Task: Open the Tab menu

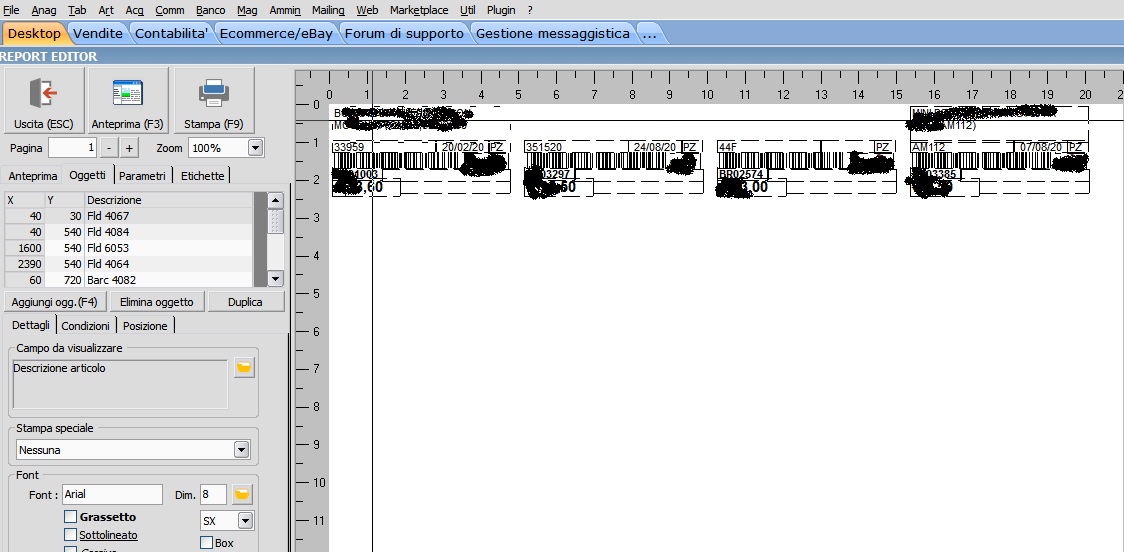Action: 77,10
